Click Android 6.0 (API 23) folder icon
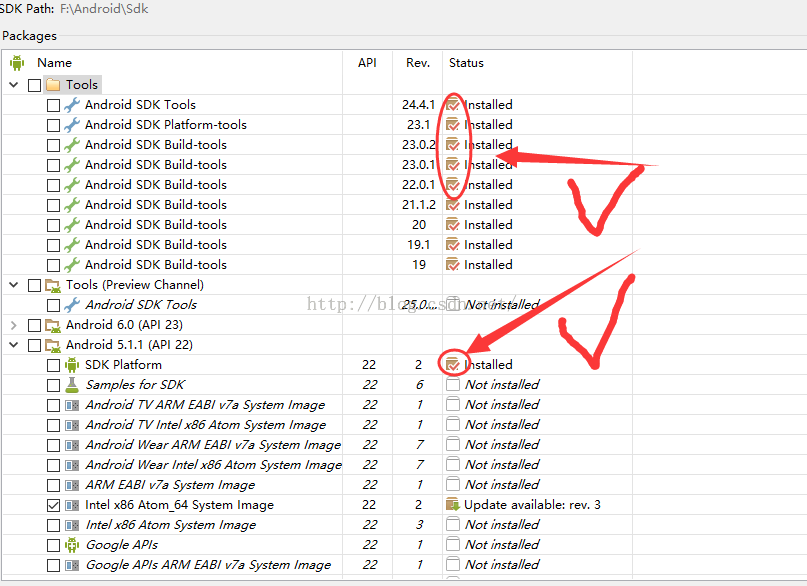Viewport: 807px width, 586px height. click(x=53, y=325)
